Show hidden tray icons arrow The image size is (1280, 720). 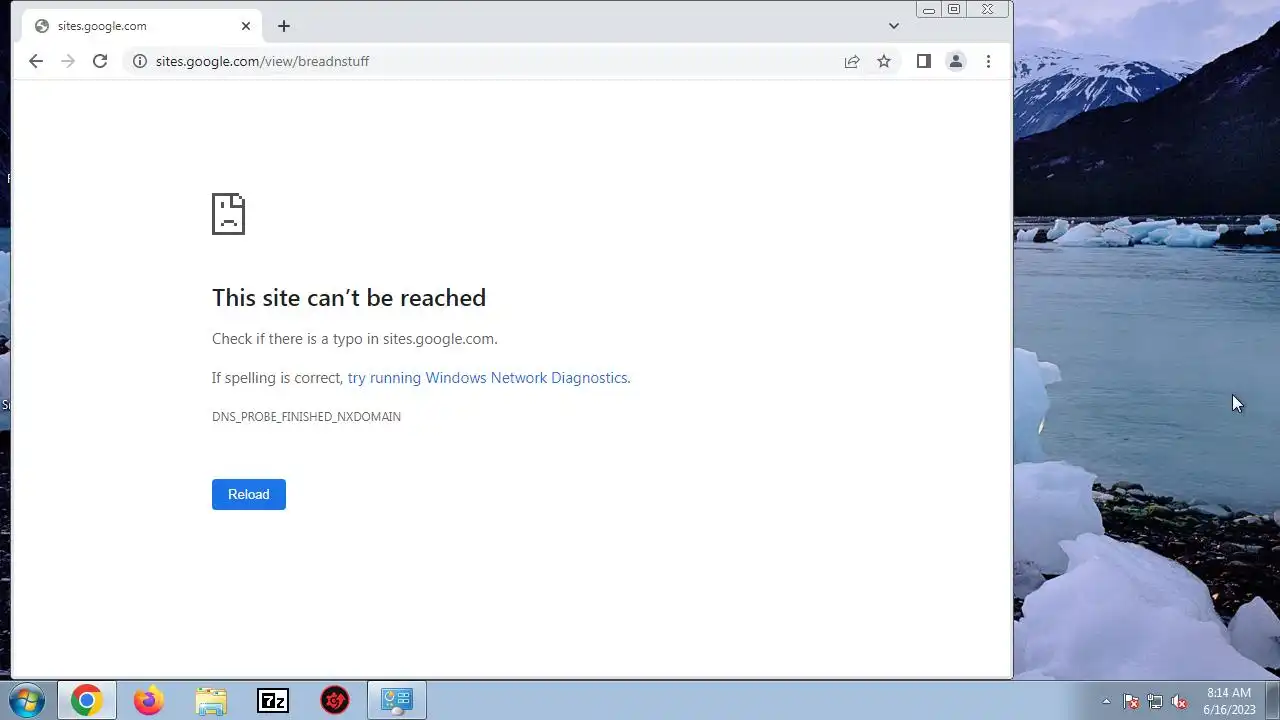click(x=1106, y=701)
